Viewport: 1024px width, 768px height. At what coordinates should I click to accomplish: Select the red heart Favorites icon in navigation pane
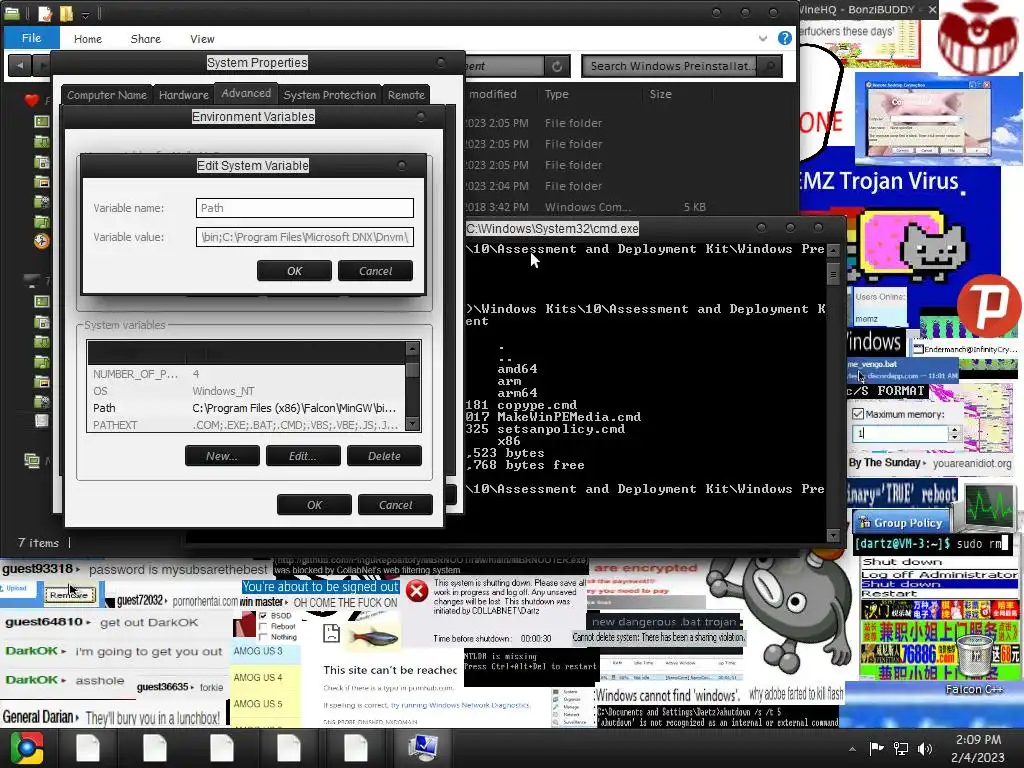click(31, 100)
